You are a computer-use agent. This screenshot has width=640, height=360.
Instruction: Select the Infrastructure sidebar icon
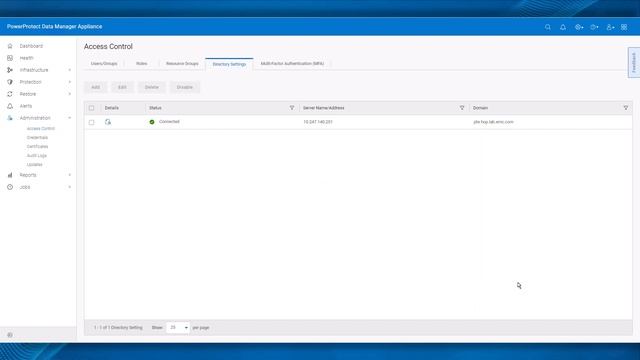[x=10, y=70]
